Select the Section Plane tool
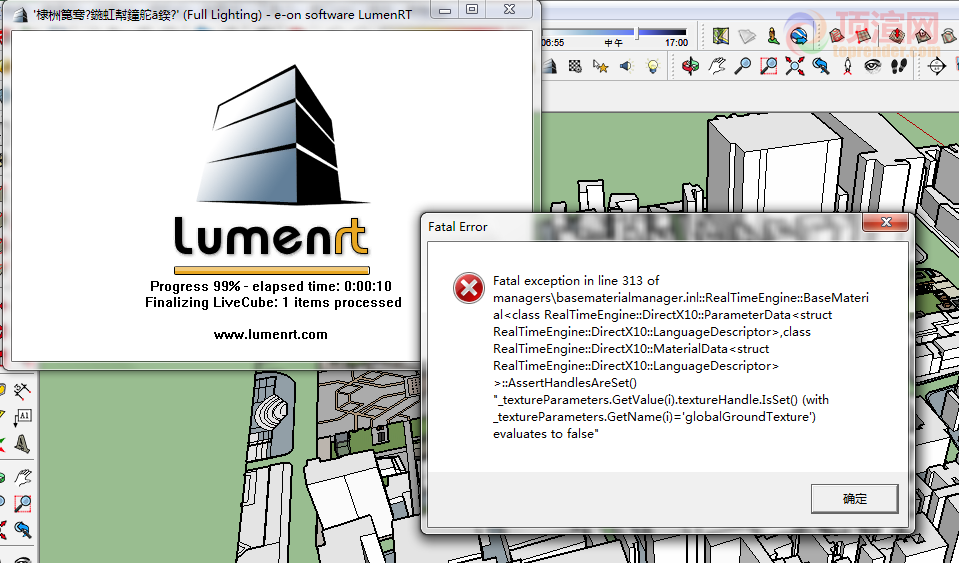The height and width of the screenshot is (563, 959). click(936, 65)
